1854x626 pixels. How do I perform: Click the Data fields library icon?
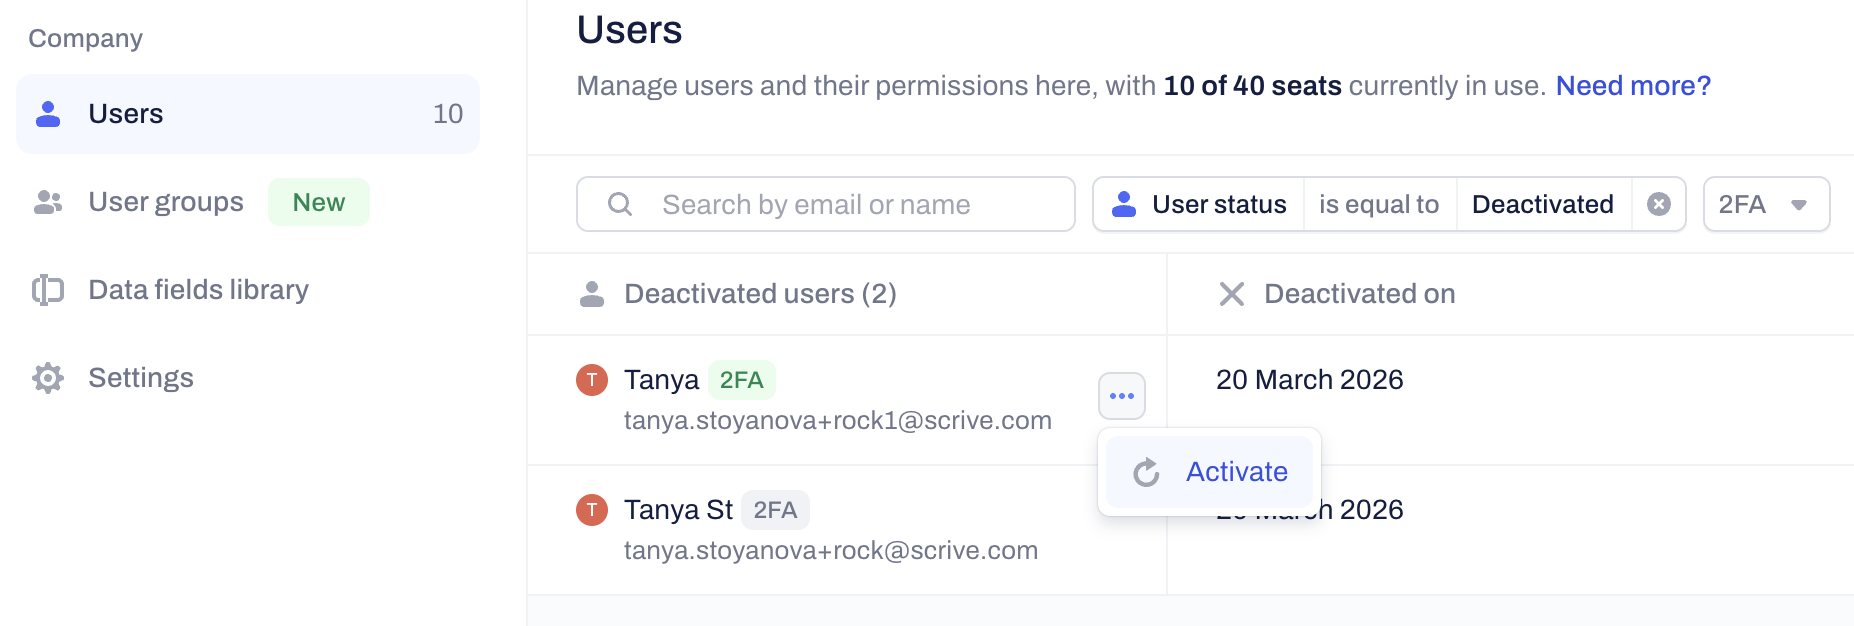(x=48, y=290)
